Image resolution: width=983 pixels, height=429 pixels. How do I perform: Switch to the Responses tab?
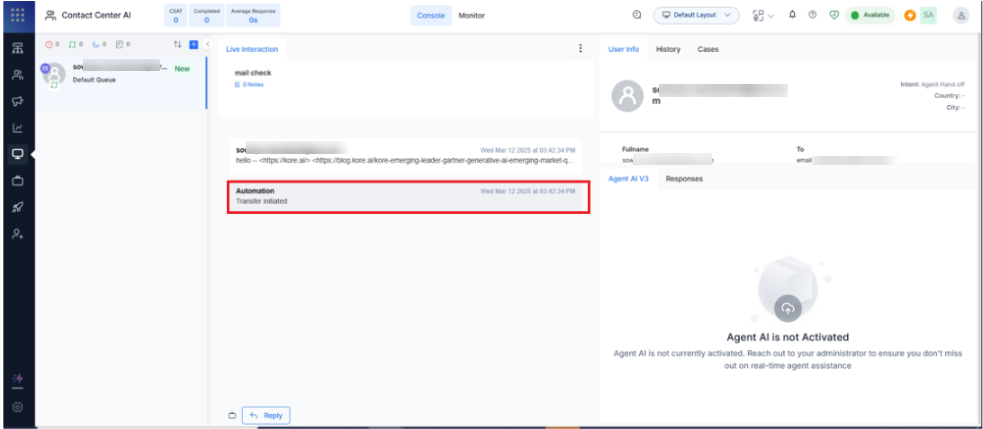(x=684, y=178)
